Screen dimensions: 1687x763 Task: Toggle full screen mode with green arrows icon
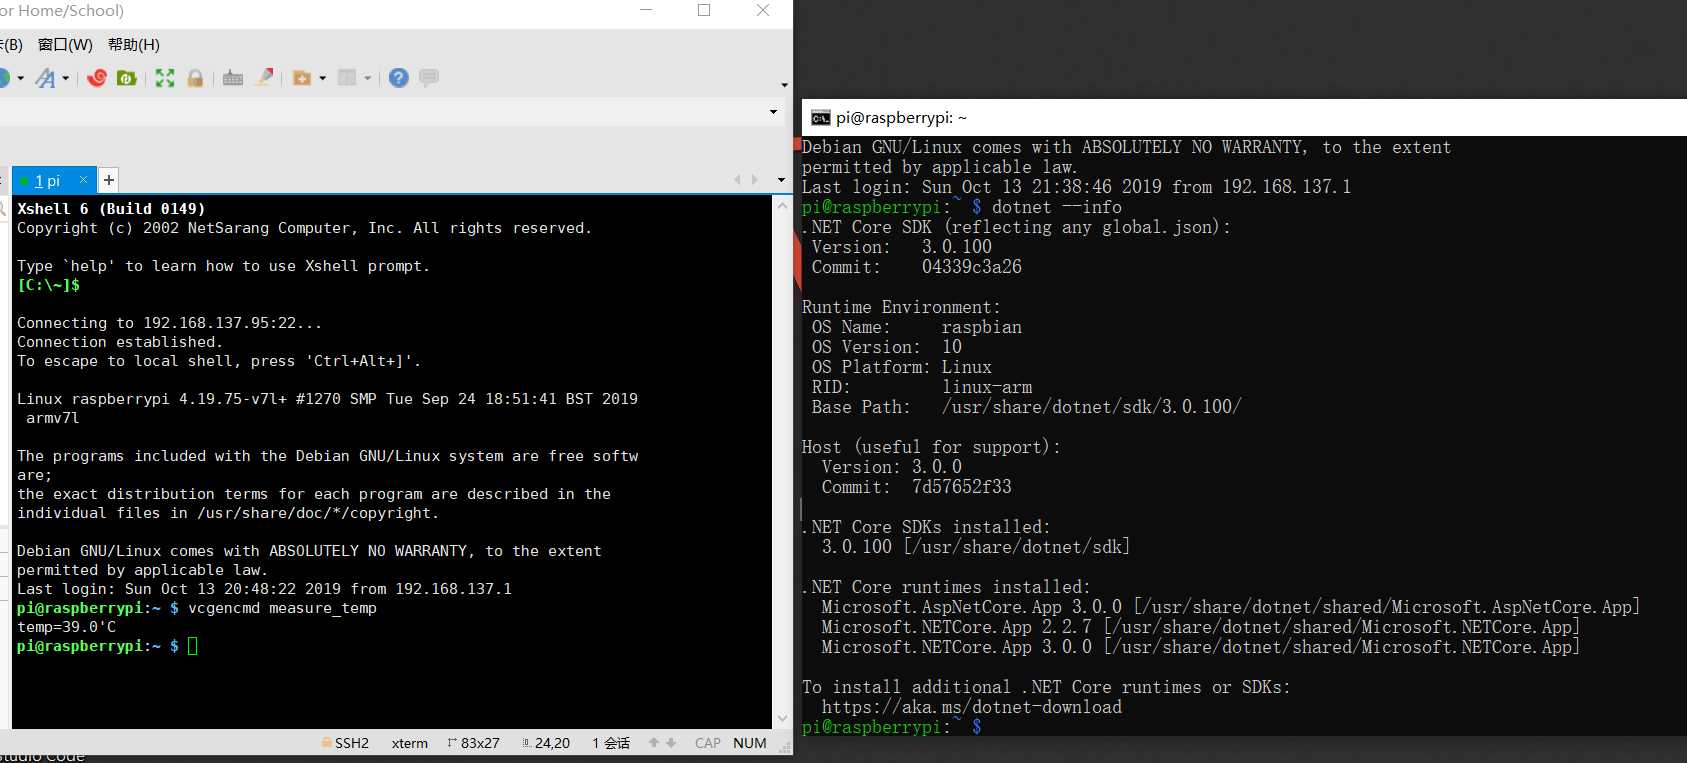coord(165,78)
